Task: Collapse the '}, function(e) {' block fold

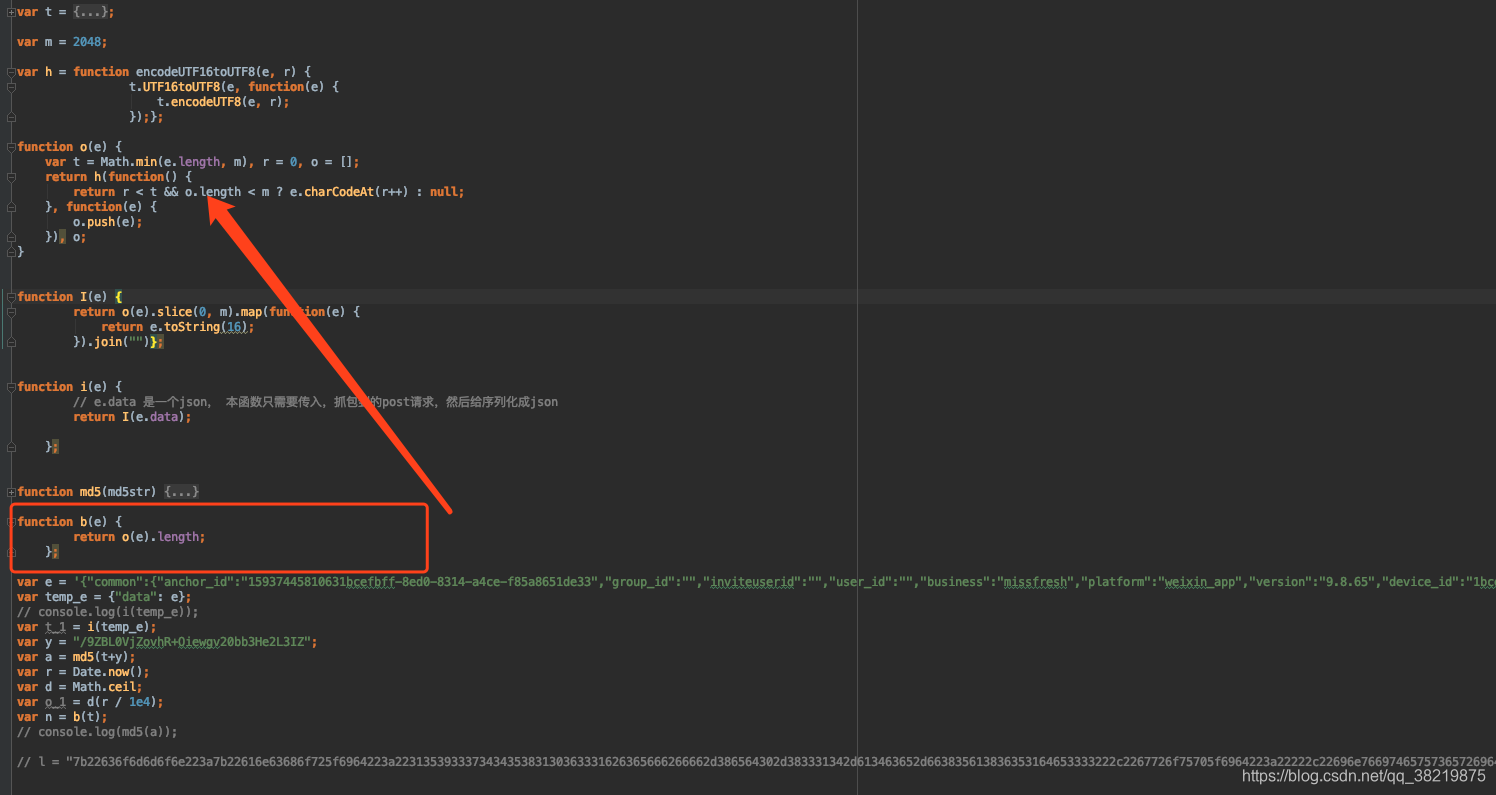Action: click(11, 207)
